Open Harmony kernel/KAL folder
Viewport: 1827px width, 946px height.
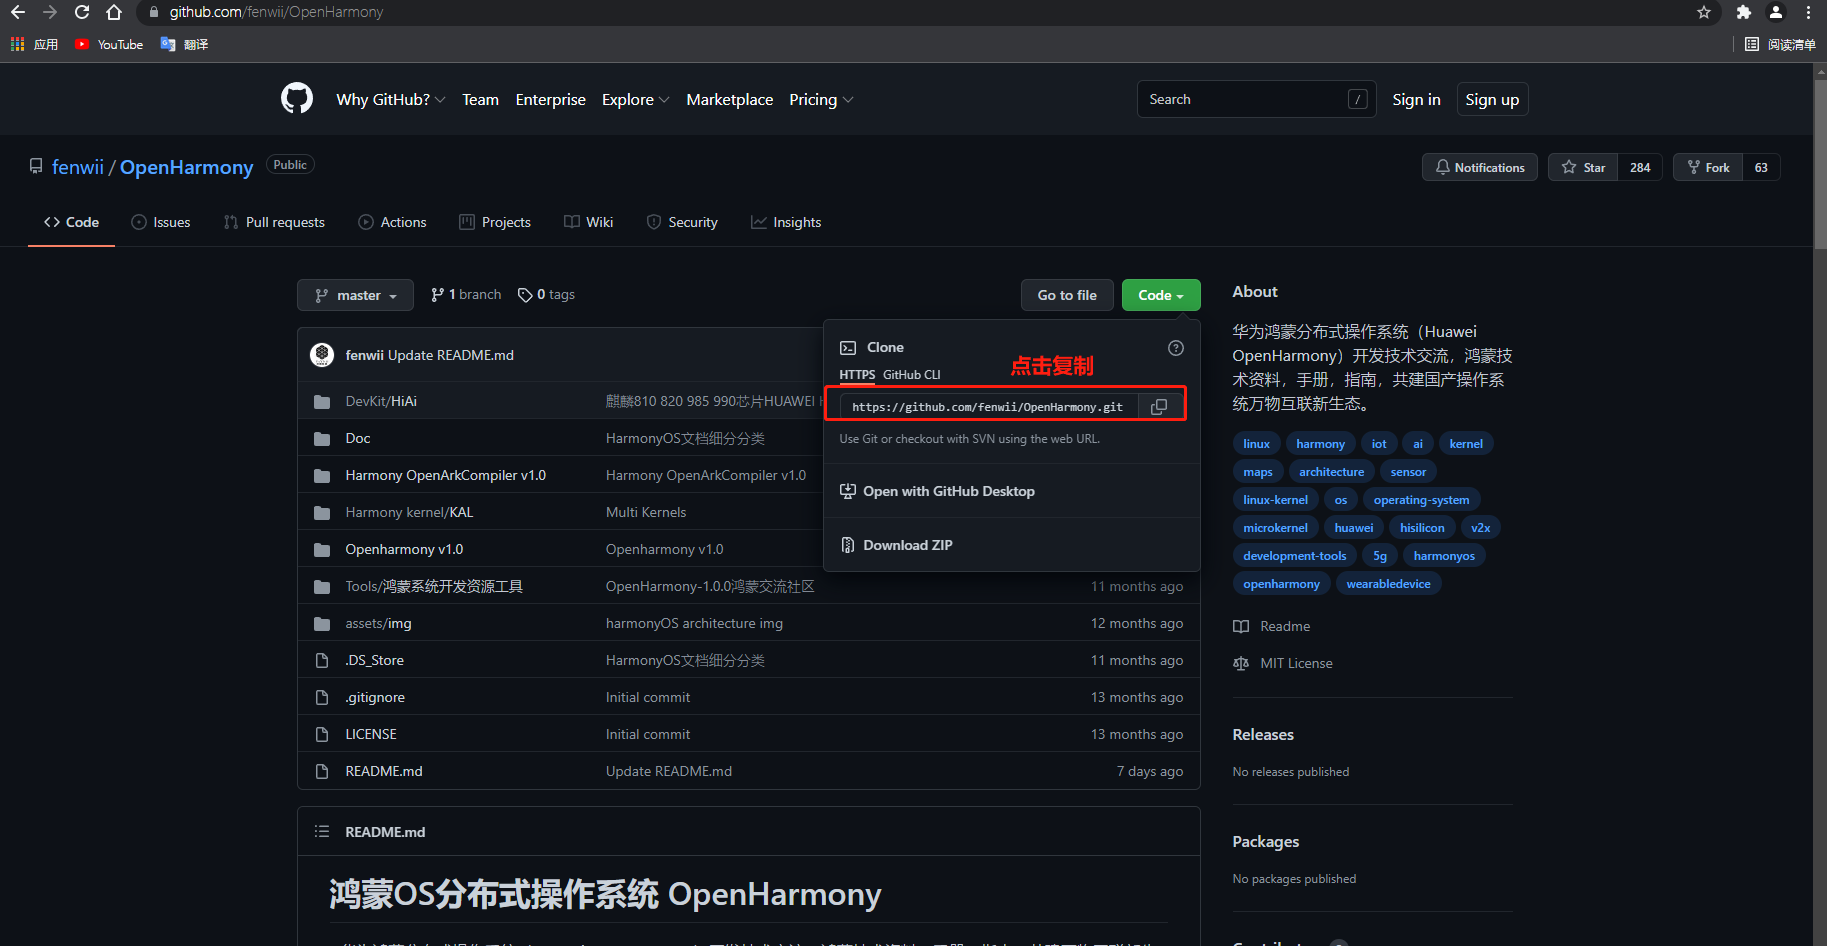[409, 512]
